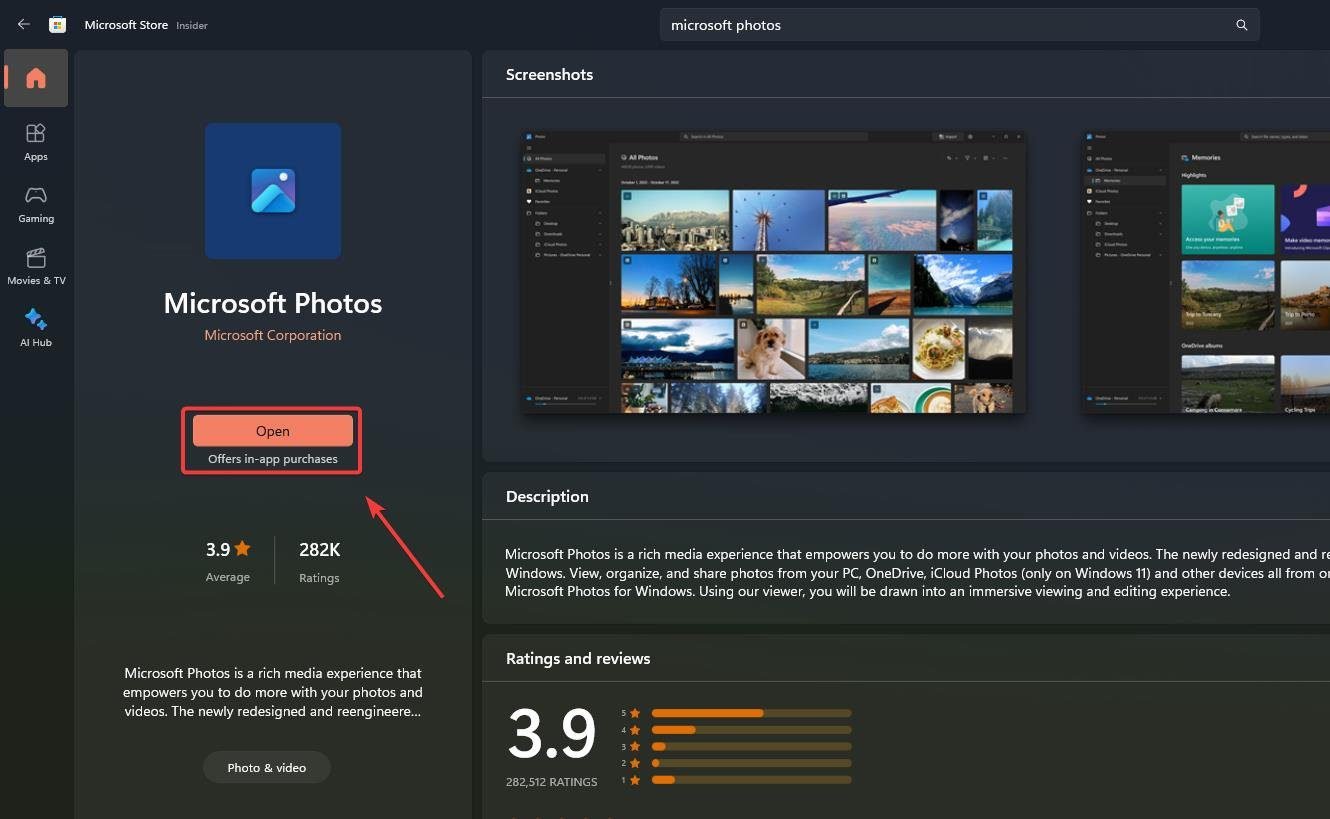
Task: Click the Microsoft Photos title text
Action: click(x=273, y=303)
